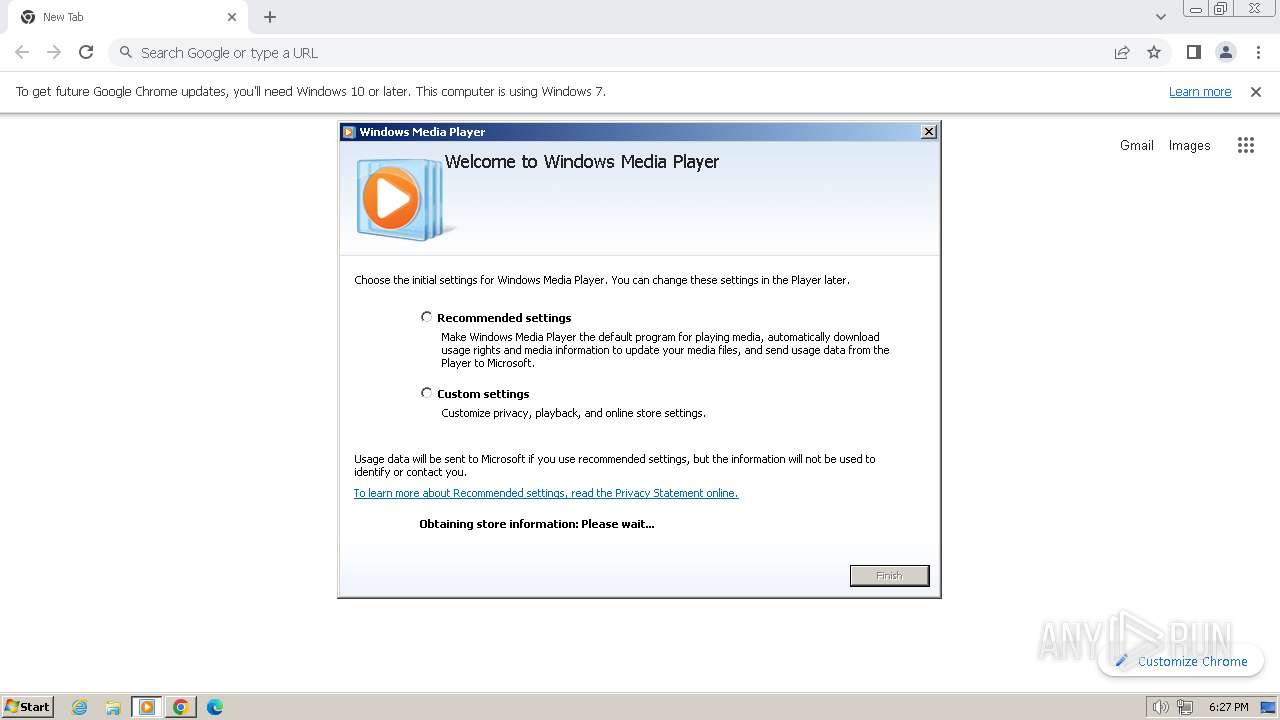Screen dimensions: 1280x720
Task: Go back in Chrome
Action: tap(22, 52)
